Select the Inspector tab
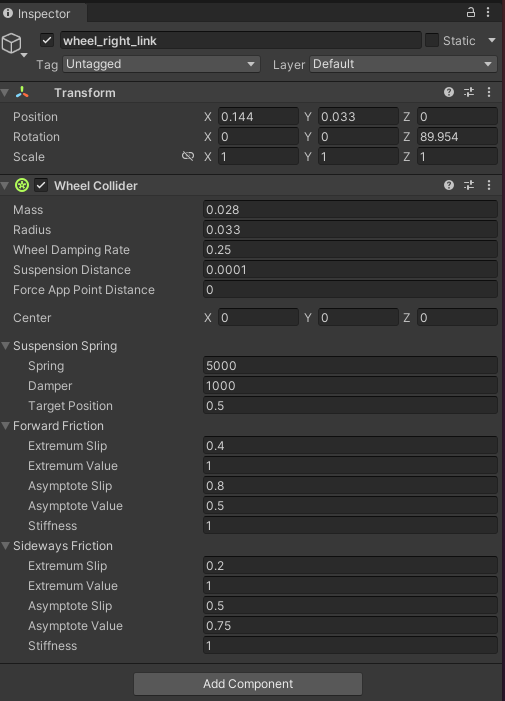This screenshot has height=701, width=505. (x=43, y=13)
